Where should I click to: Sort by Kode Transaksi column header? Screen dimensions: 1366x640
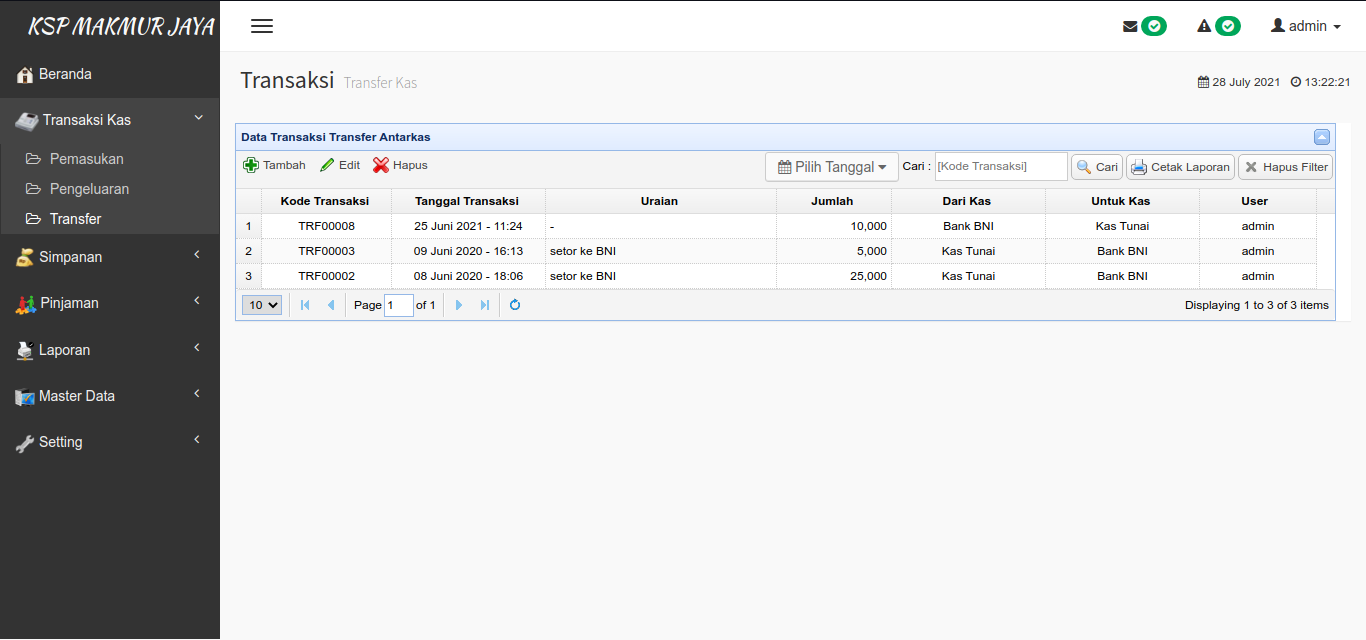tap(325, 201)
